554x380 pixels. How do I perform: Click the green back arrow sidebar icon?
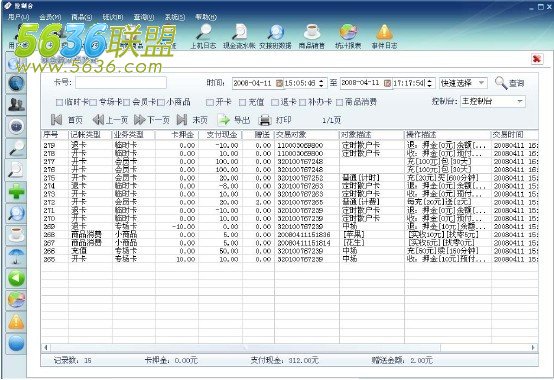coord(16,279)
